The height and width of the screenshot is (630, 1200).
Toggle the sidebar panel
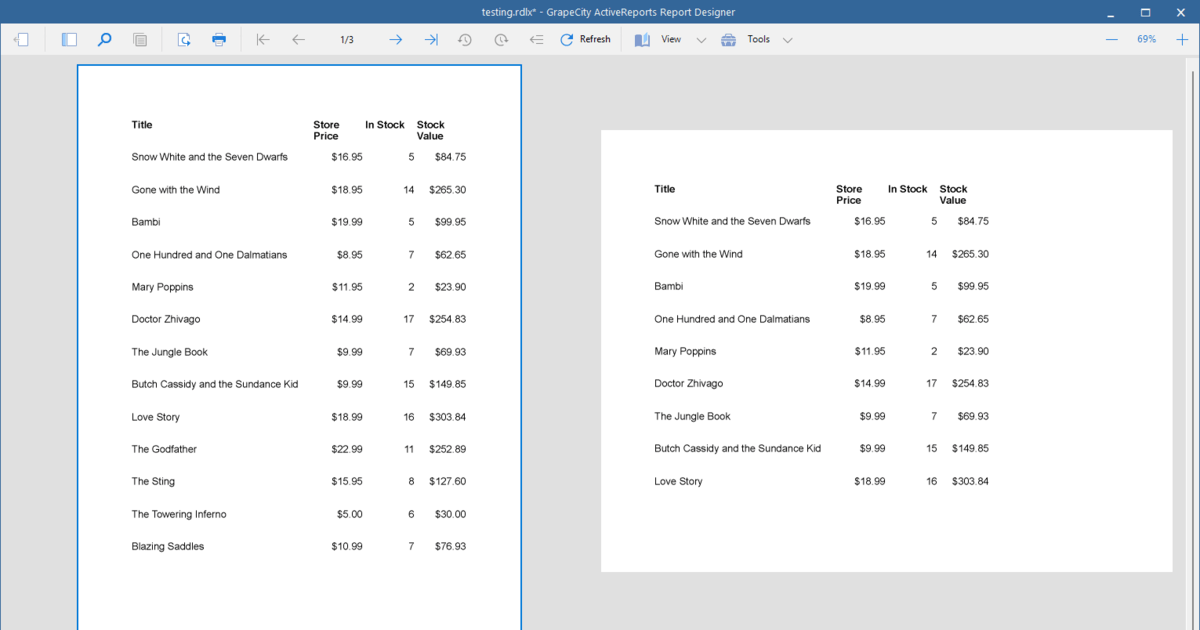click(69, 40)
